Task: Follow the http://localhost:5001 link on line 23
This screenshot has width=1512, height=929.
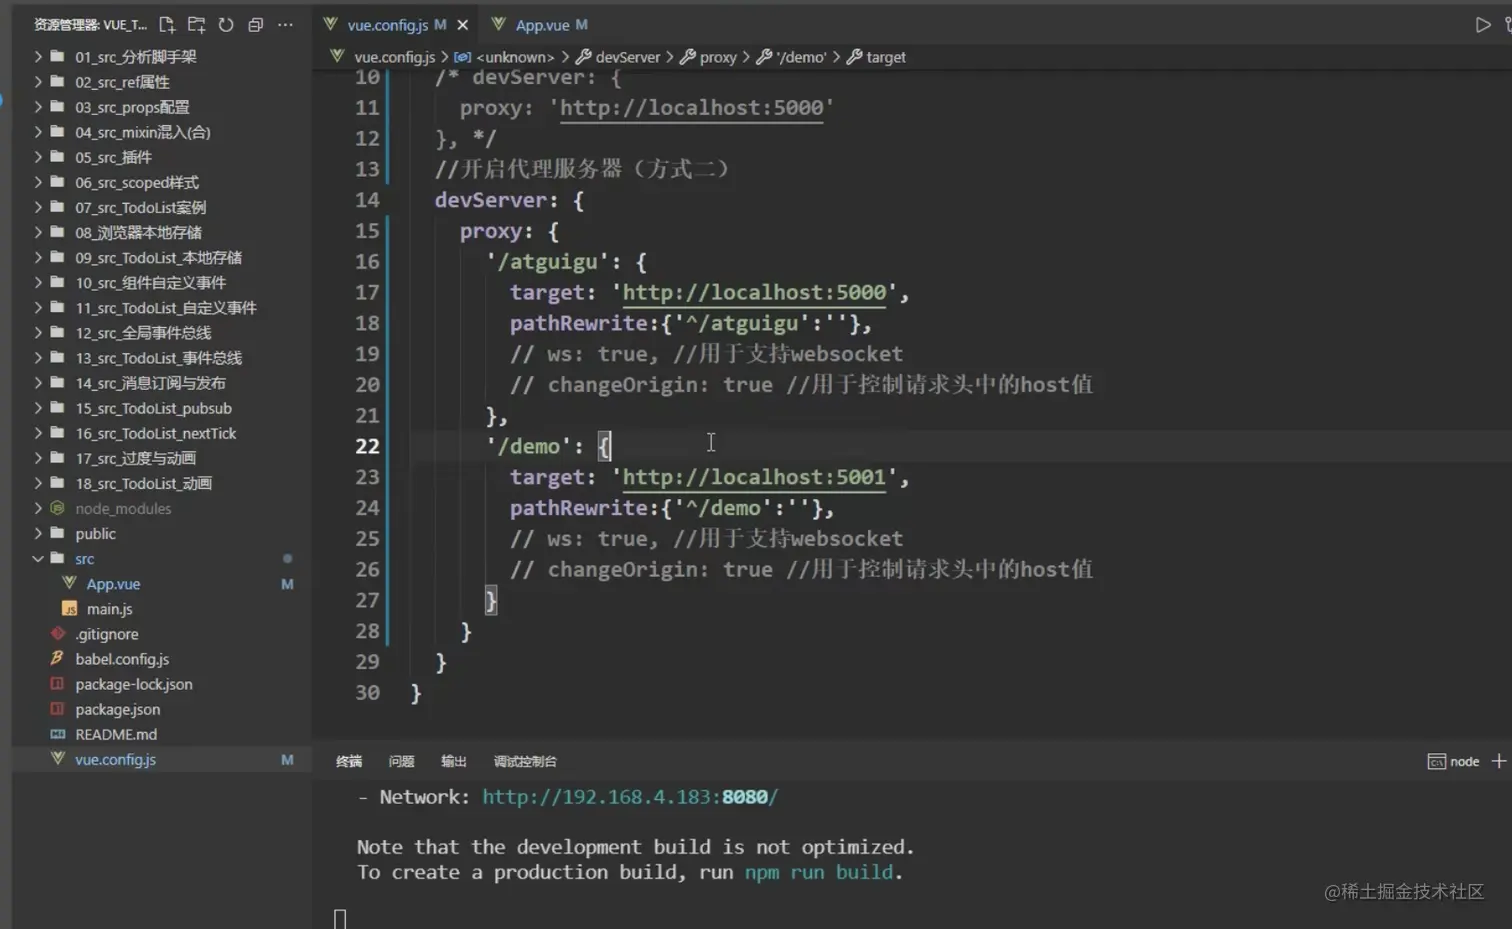Action: point(754,477)
